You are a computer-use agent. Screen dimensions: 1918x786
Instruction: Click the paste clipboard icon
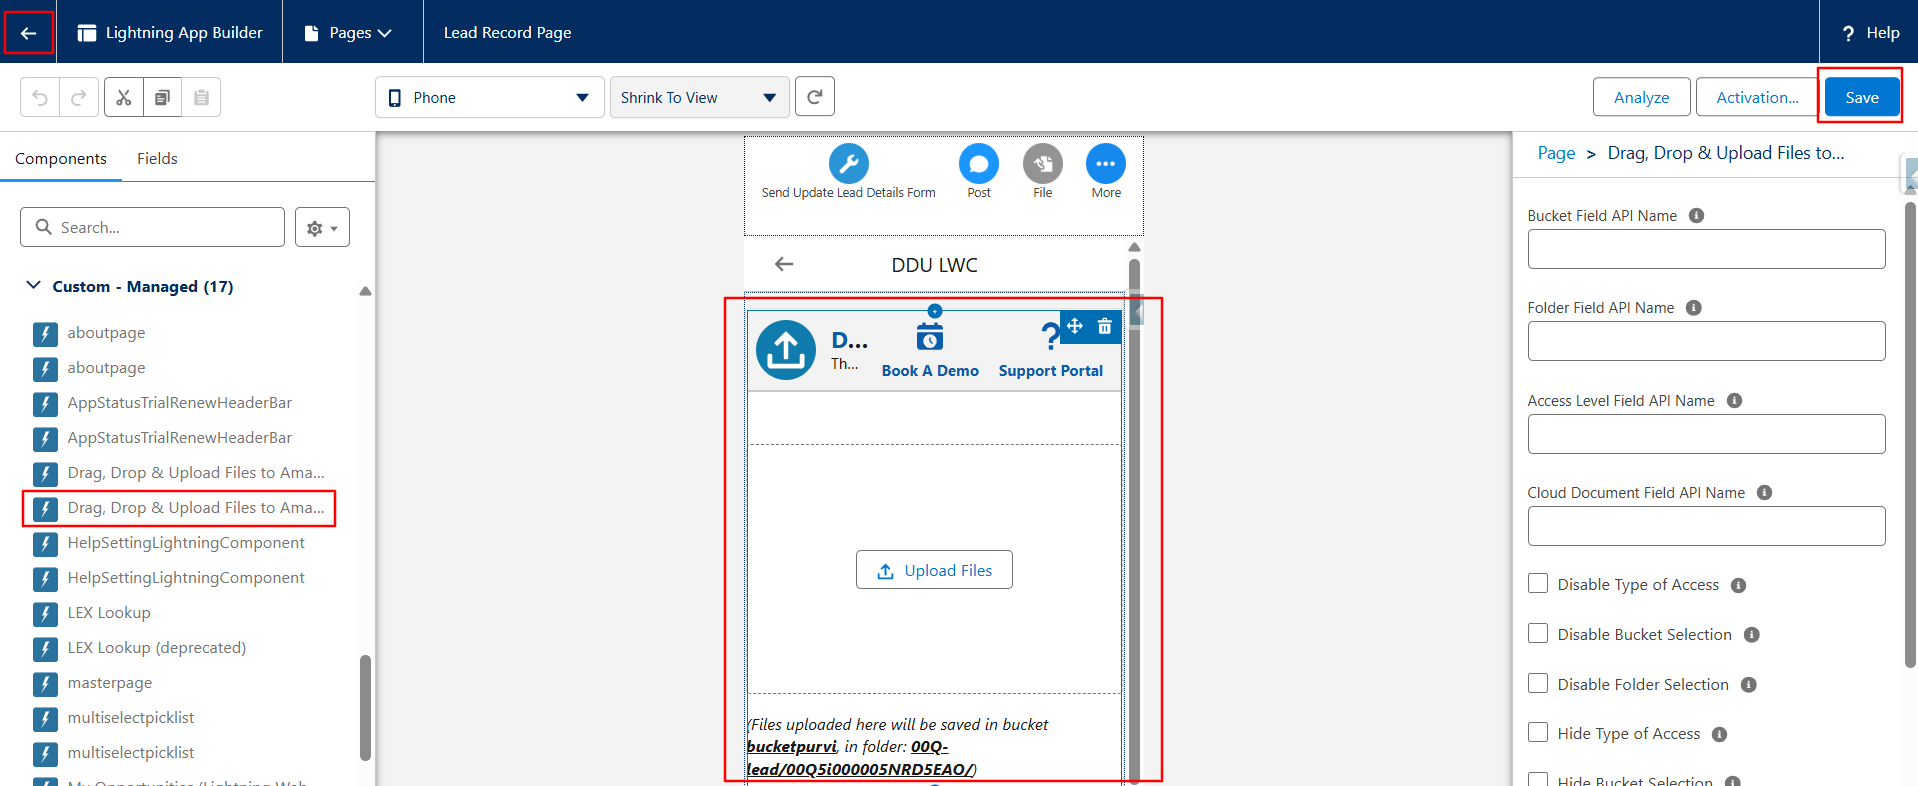pyautogui.click(x=201, y=97)
